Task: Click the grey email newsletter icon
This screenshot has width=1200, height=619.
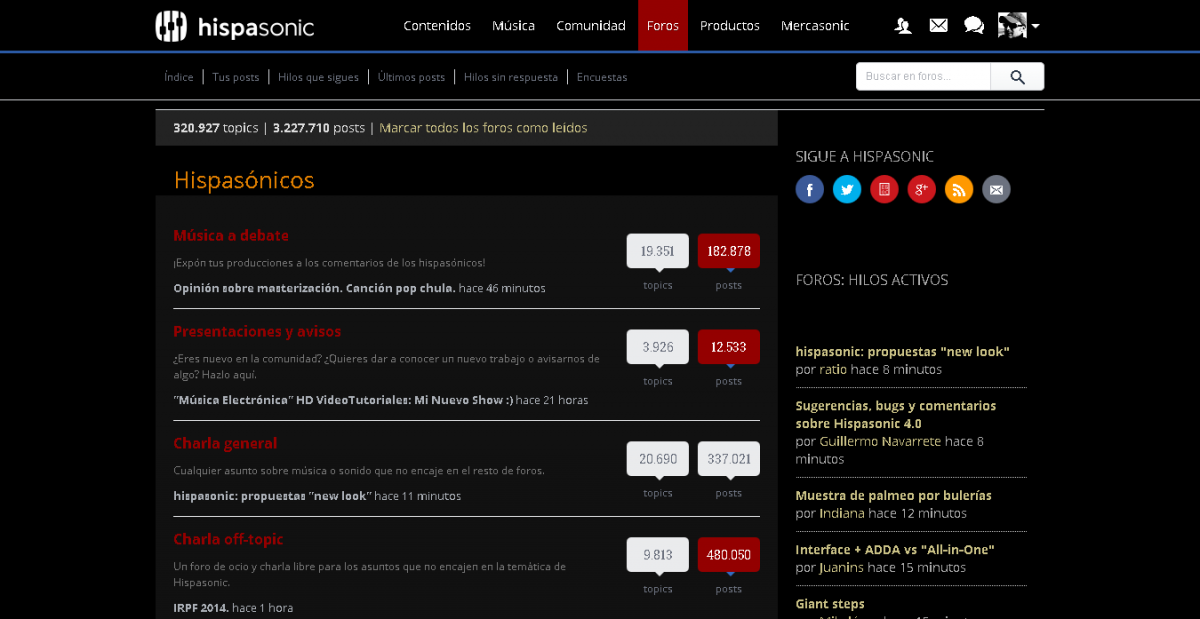Action: [x=996, y=189]
